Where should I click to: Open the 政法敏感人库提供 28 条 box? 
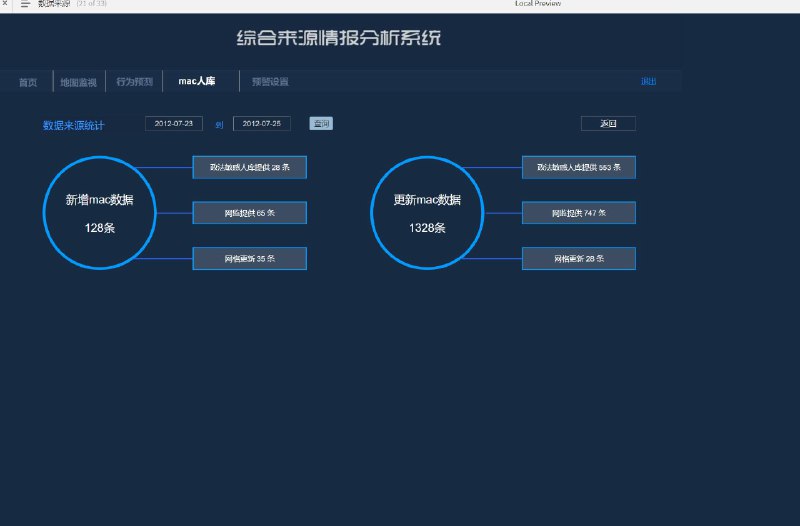(249, 167)
